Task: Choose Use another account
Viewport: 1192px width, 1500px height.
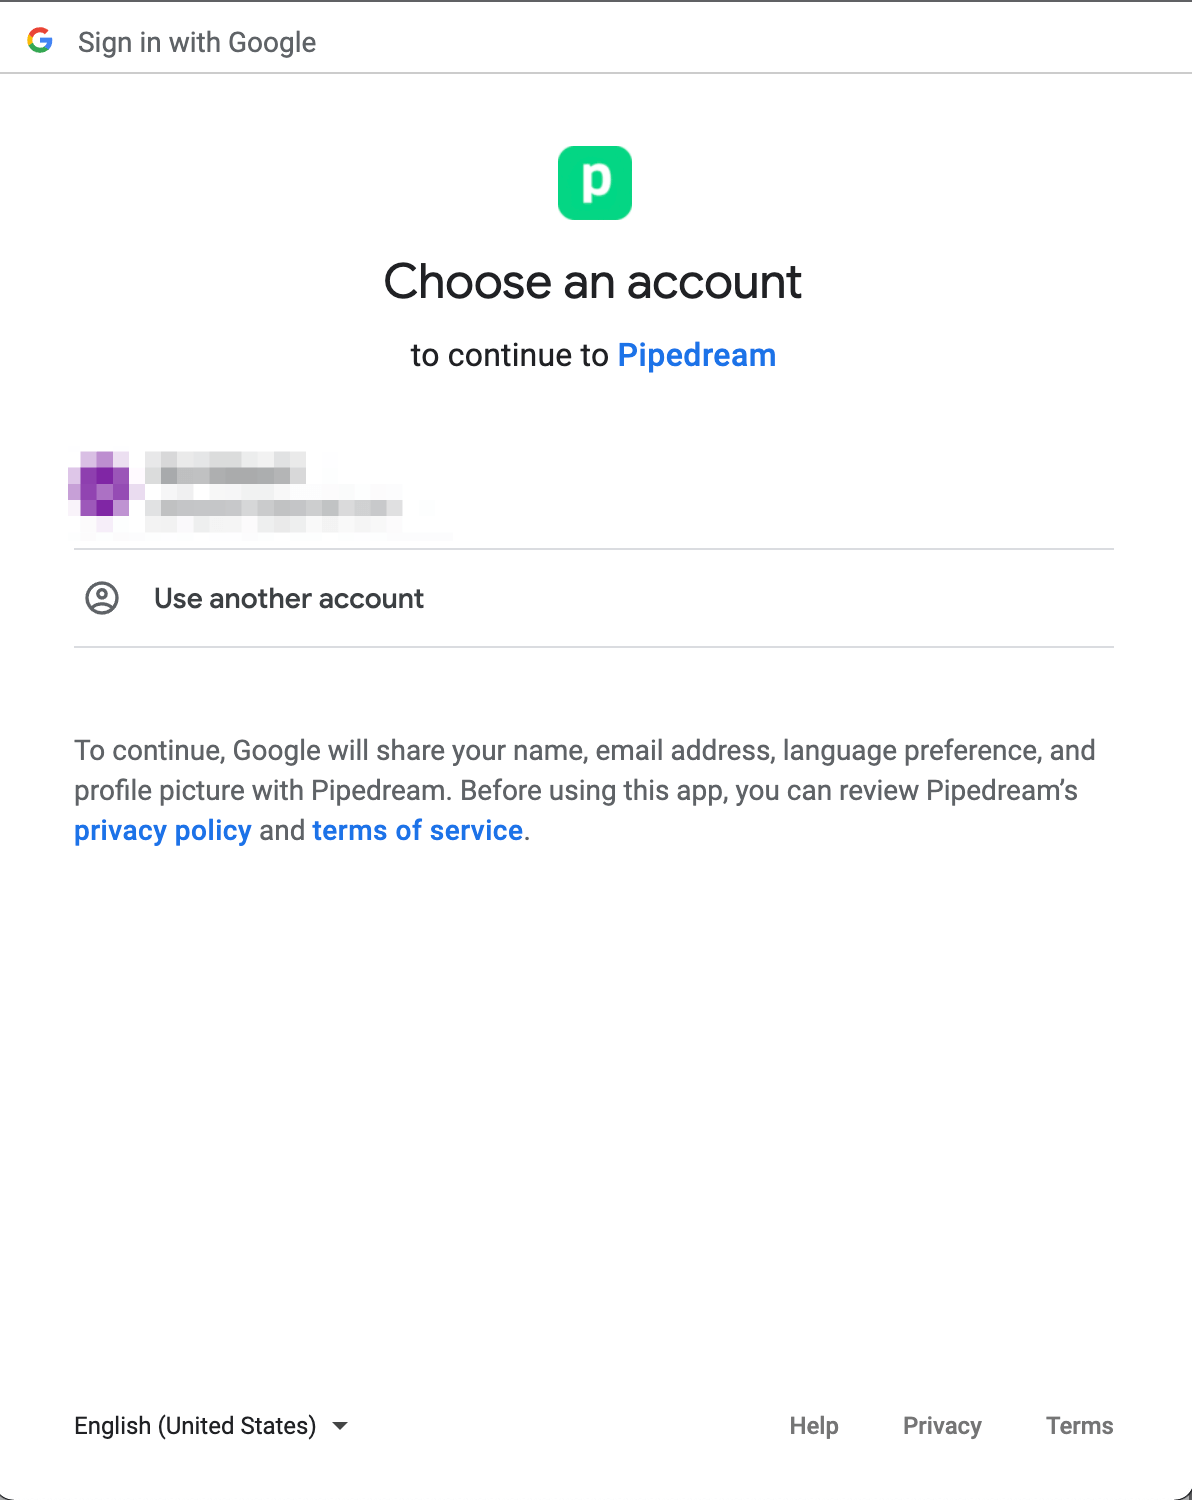Action: tap(288, 598)
